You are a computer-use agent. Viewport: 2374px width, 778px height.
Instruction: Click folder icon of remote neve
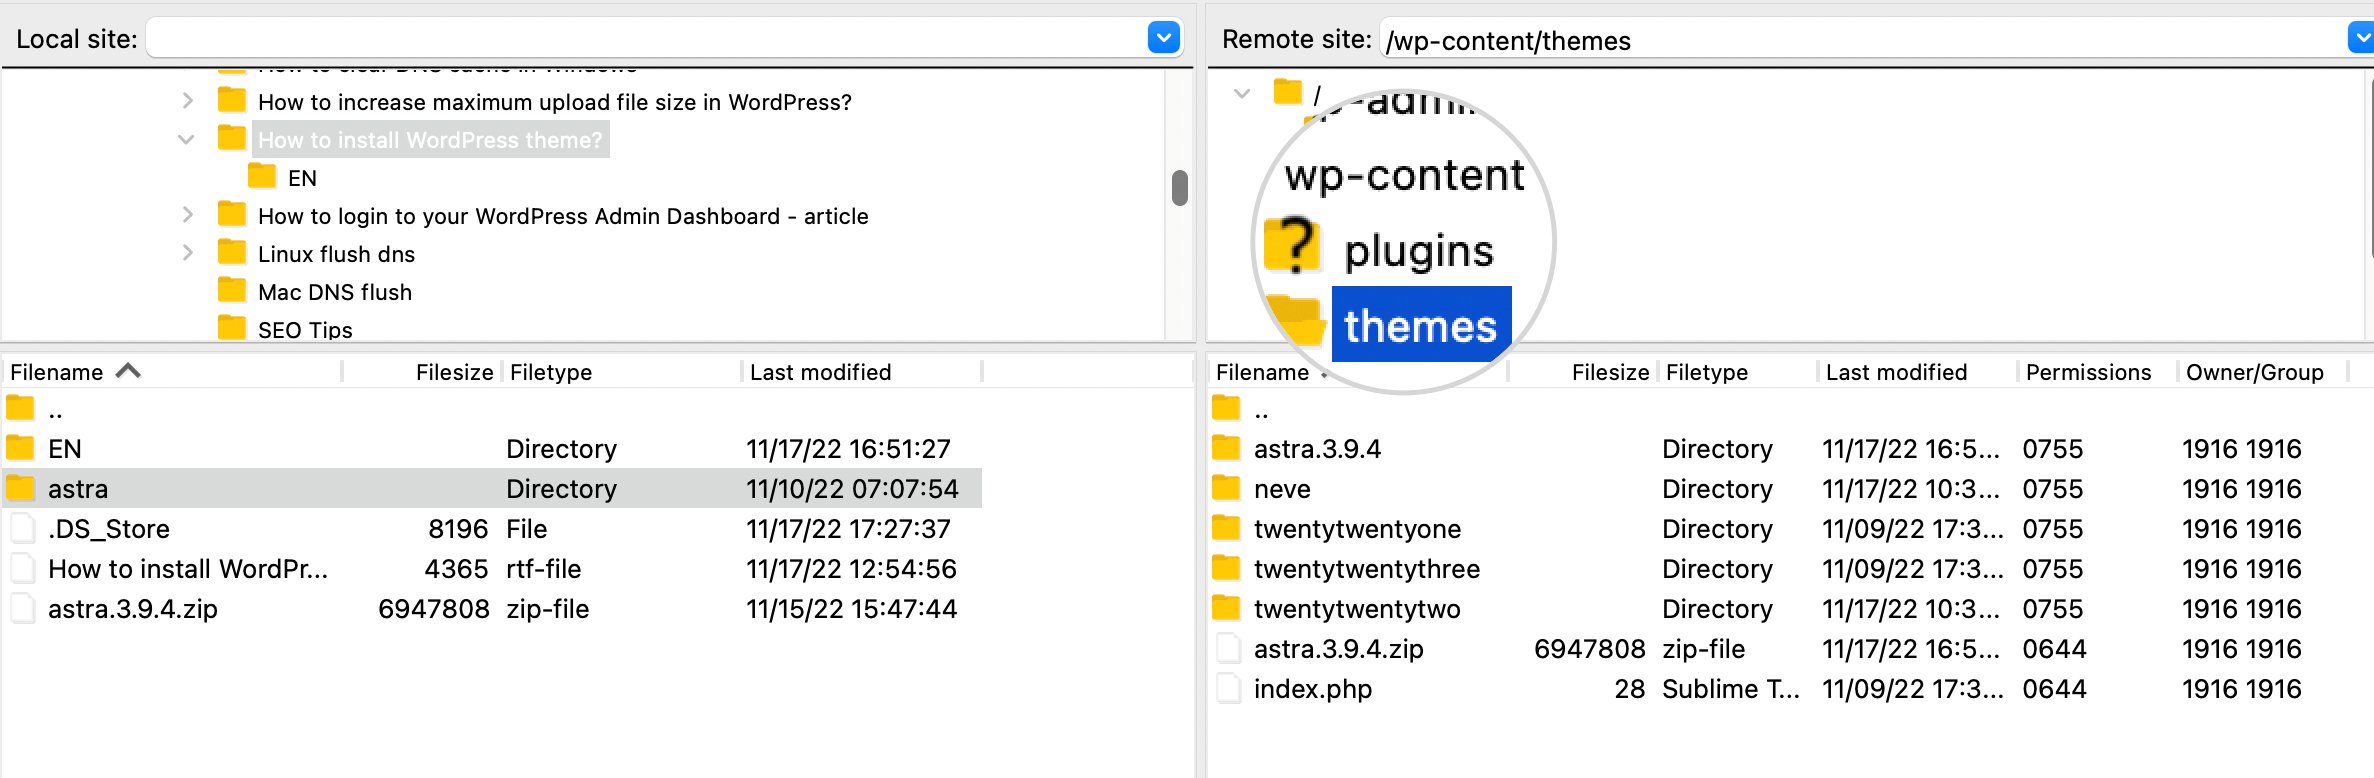tap(1226, 487)
